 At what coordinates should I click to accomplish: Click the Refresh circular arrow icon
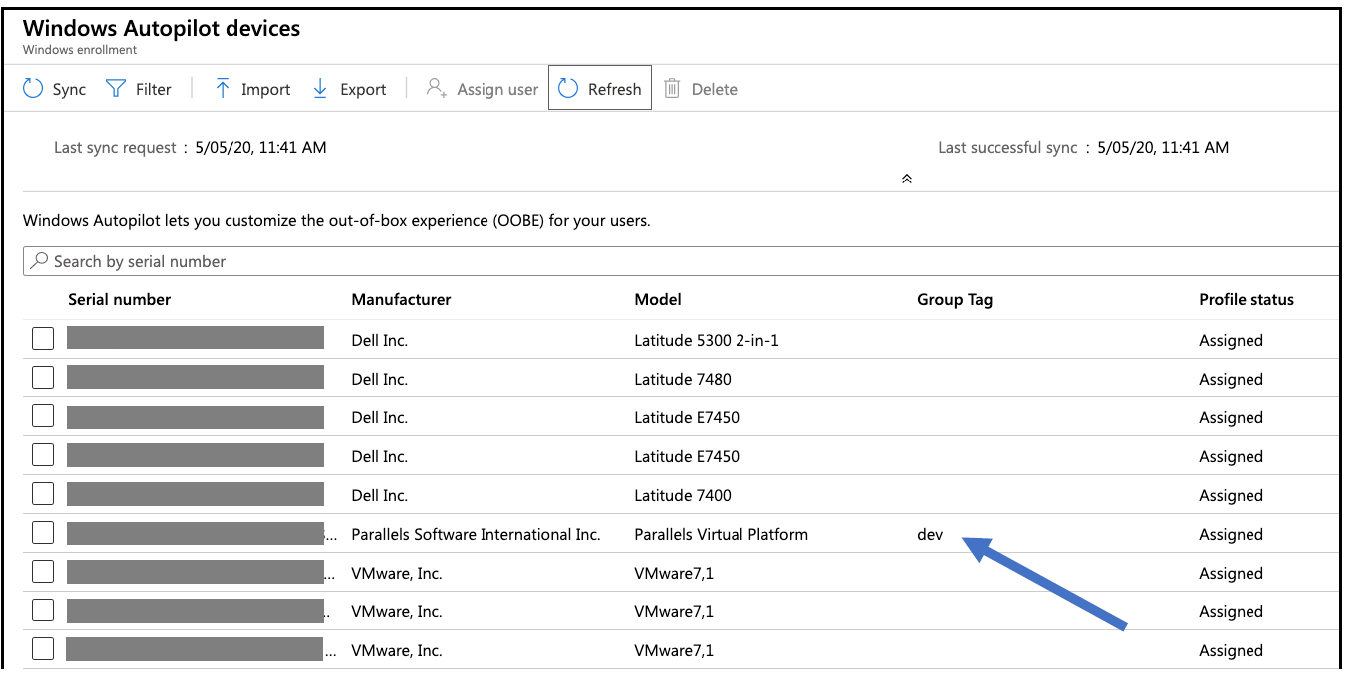click(x=568, y=89)
